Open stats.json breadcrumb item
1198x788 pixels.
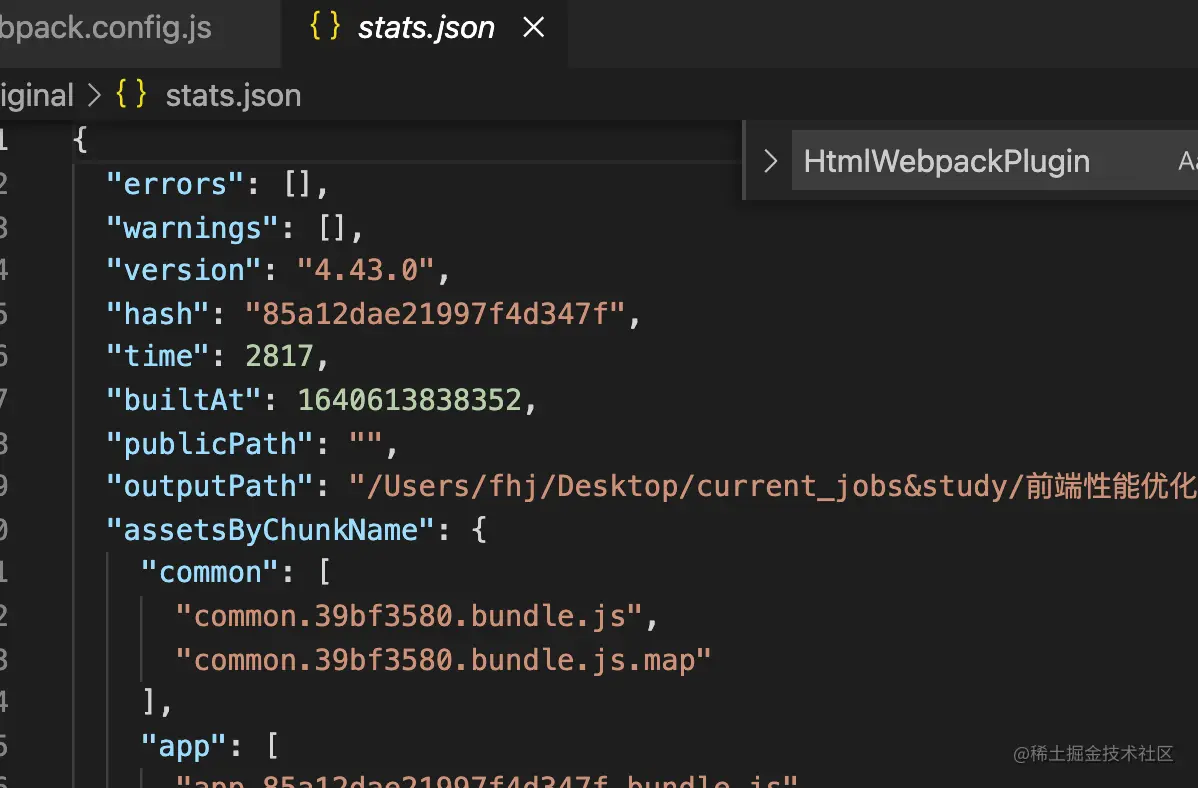click(x=233, y=96)
